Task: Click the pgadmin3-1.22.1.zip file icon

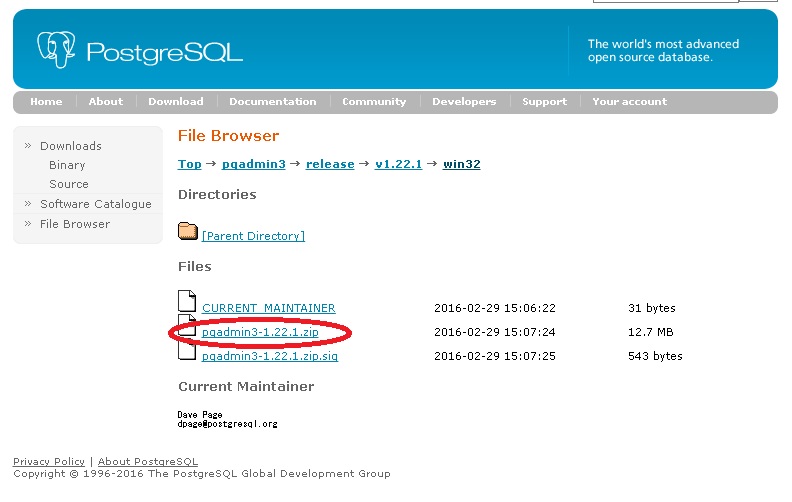Action: pyautogui.click(x=187, y=327)
